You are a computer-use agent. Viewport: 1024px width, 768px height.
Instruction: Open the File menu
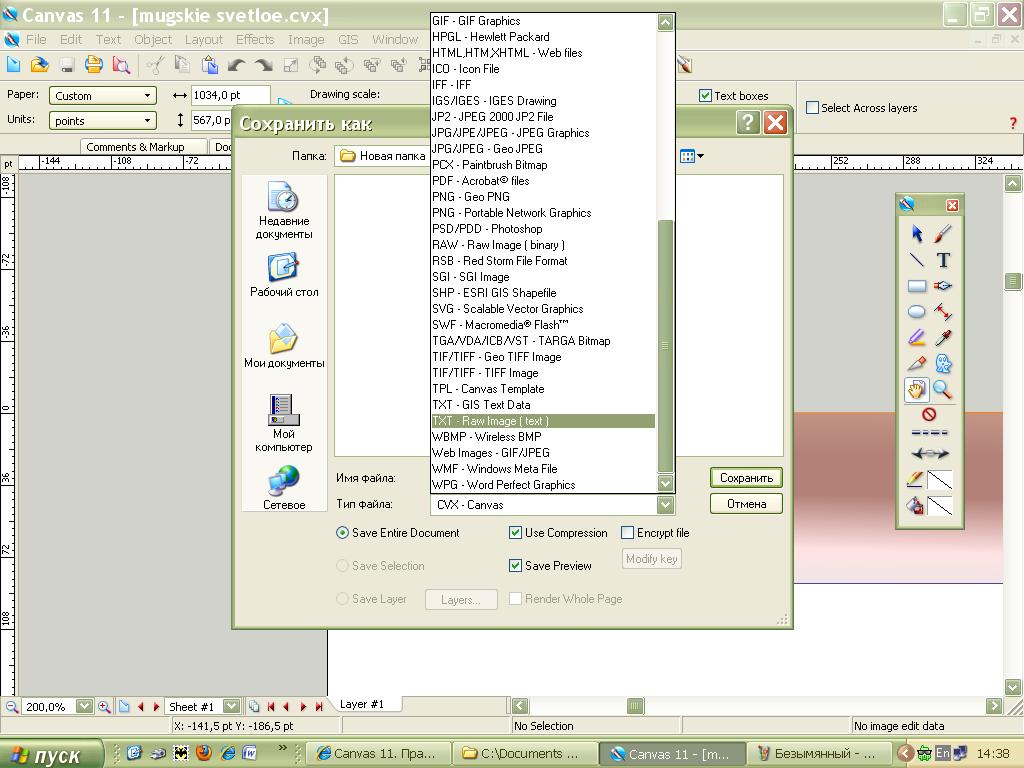tap(36, 39)
